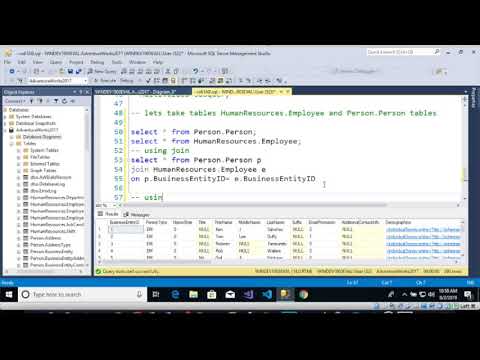Screen dimensions: 480x360
Task: Select BusinessEntityID cell in row 1
Action: [126, 230]
